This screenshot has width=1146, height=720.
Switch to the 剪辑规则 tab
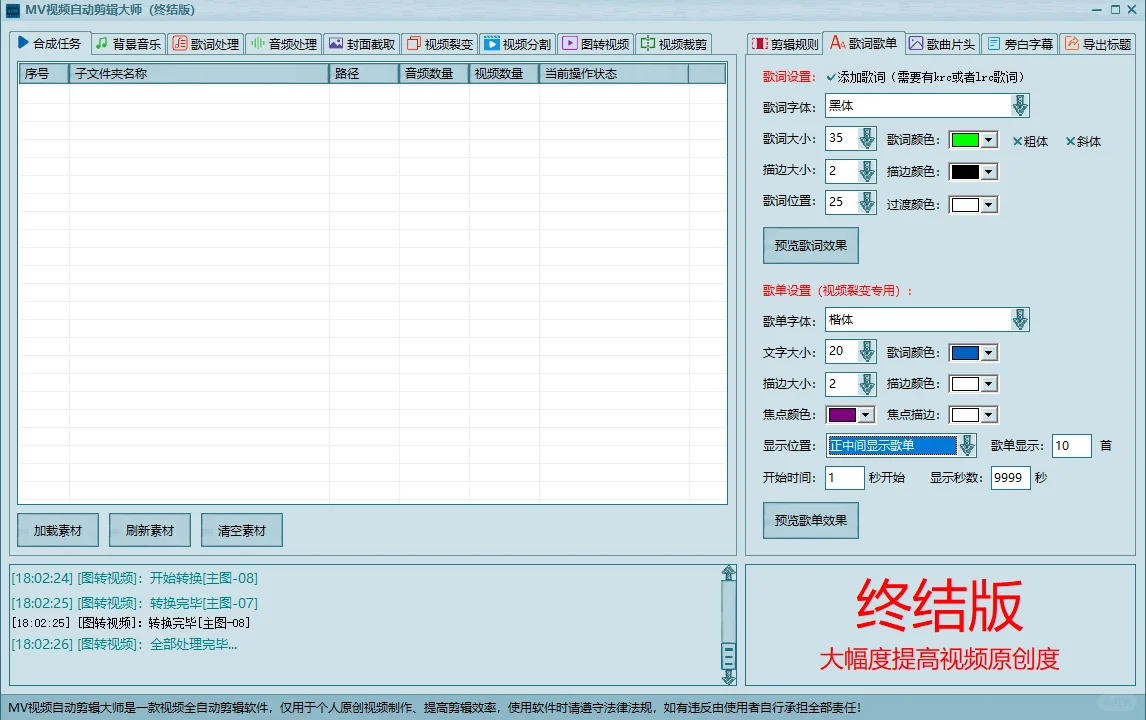784,43
